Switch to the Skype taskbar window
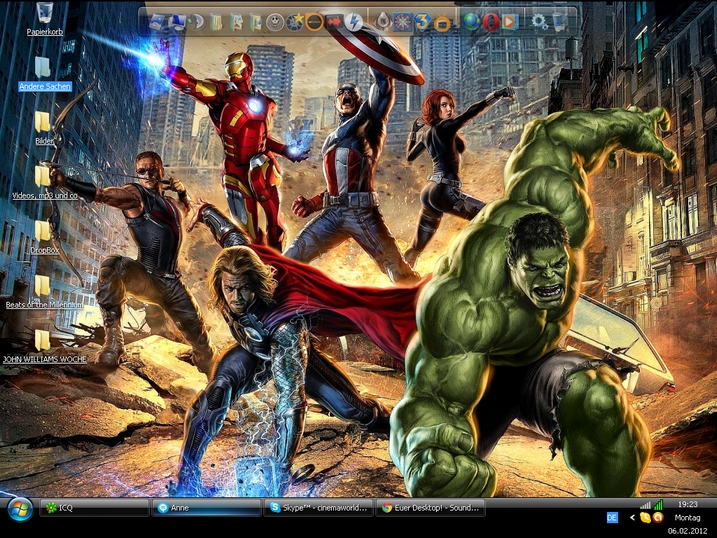The width and height of the screenshot is (717, 538). pos(318,508)
